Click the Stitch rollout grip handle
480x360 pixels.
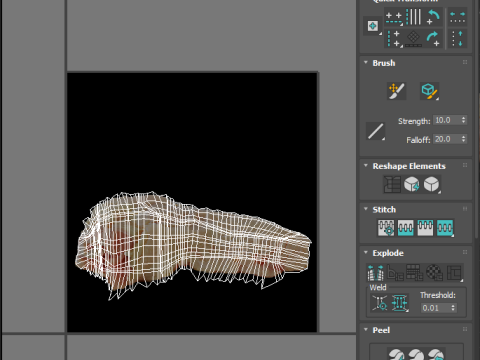coord(465,209)
